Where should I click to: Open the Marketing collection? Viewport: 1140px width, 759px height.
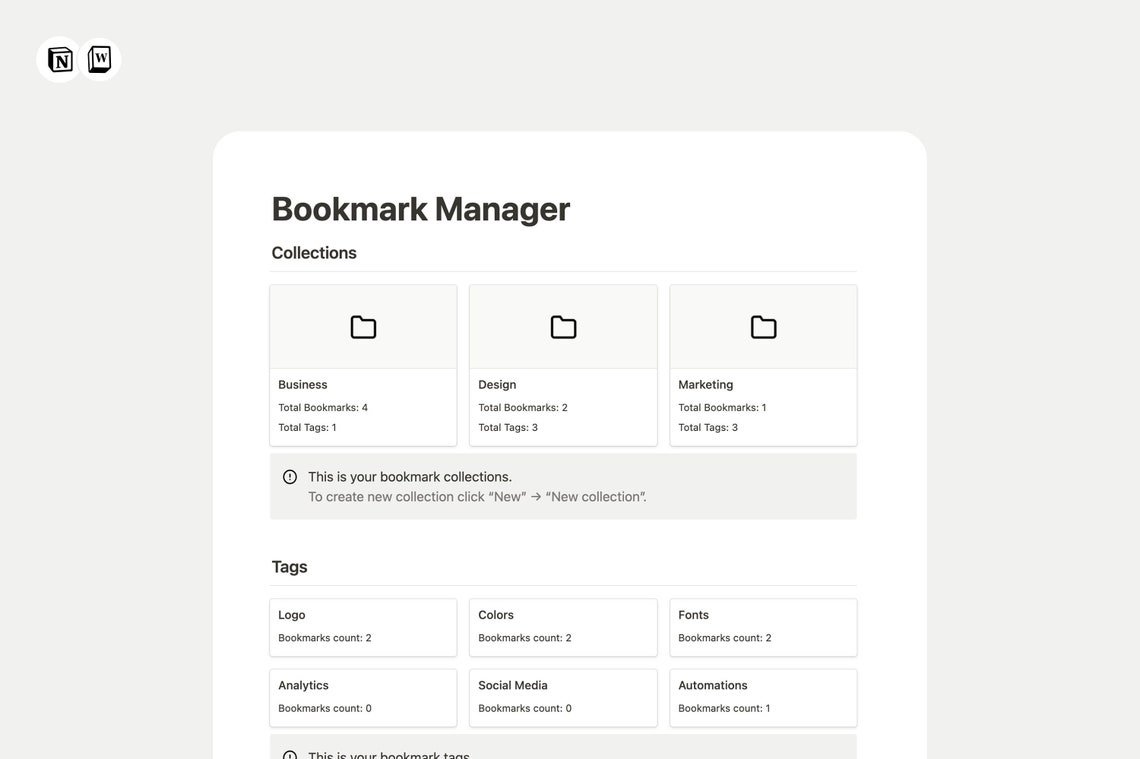coord(762,364)
